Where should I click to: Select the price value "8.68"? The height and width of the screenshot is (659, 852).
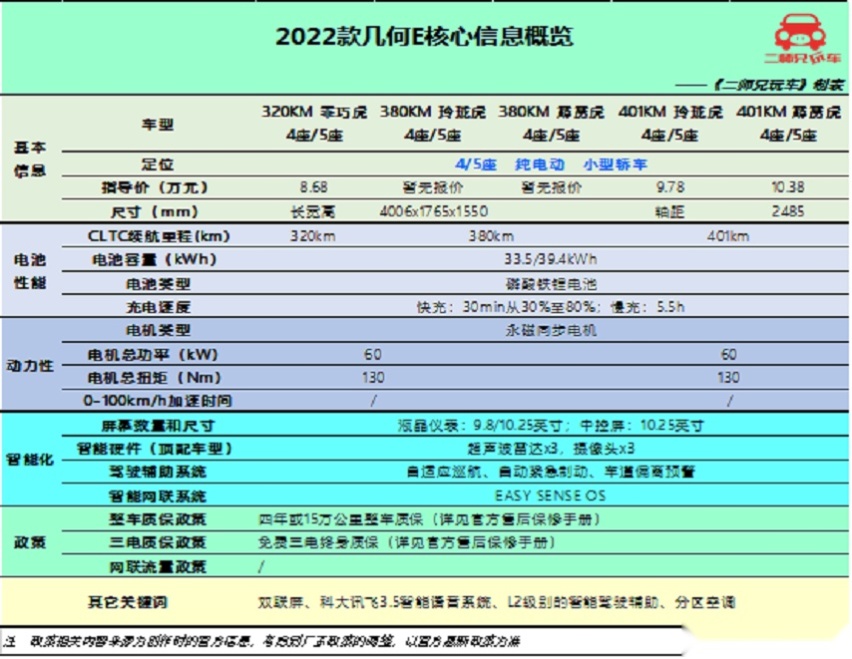coord(314,187)
